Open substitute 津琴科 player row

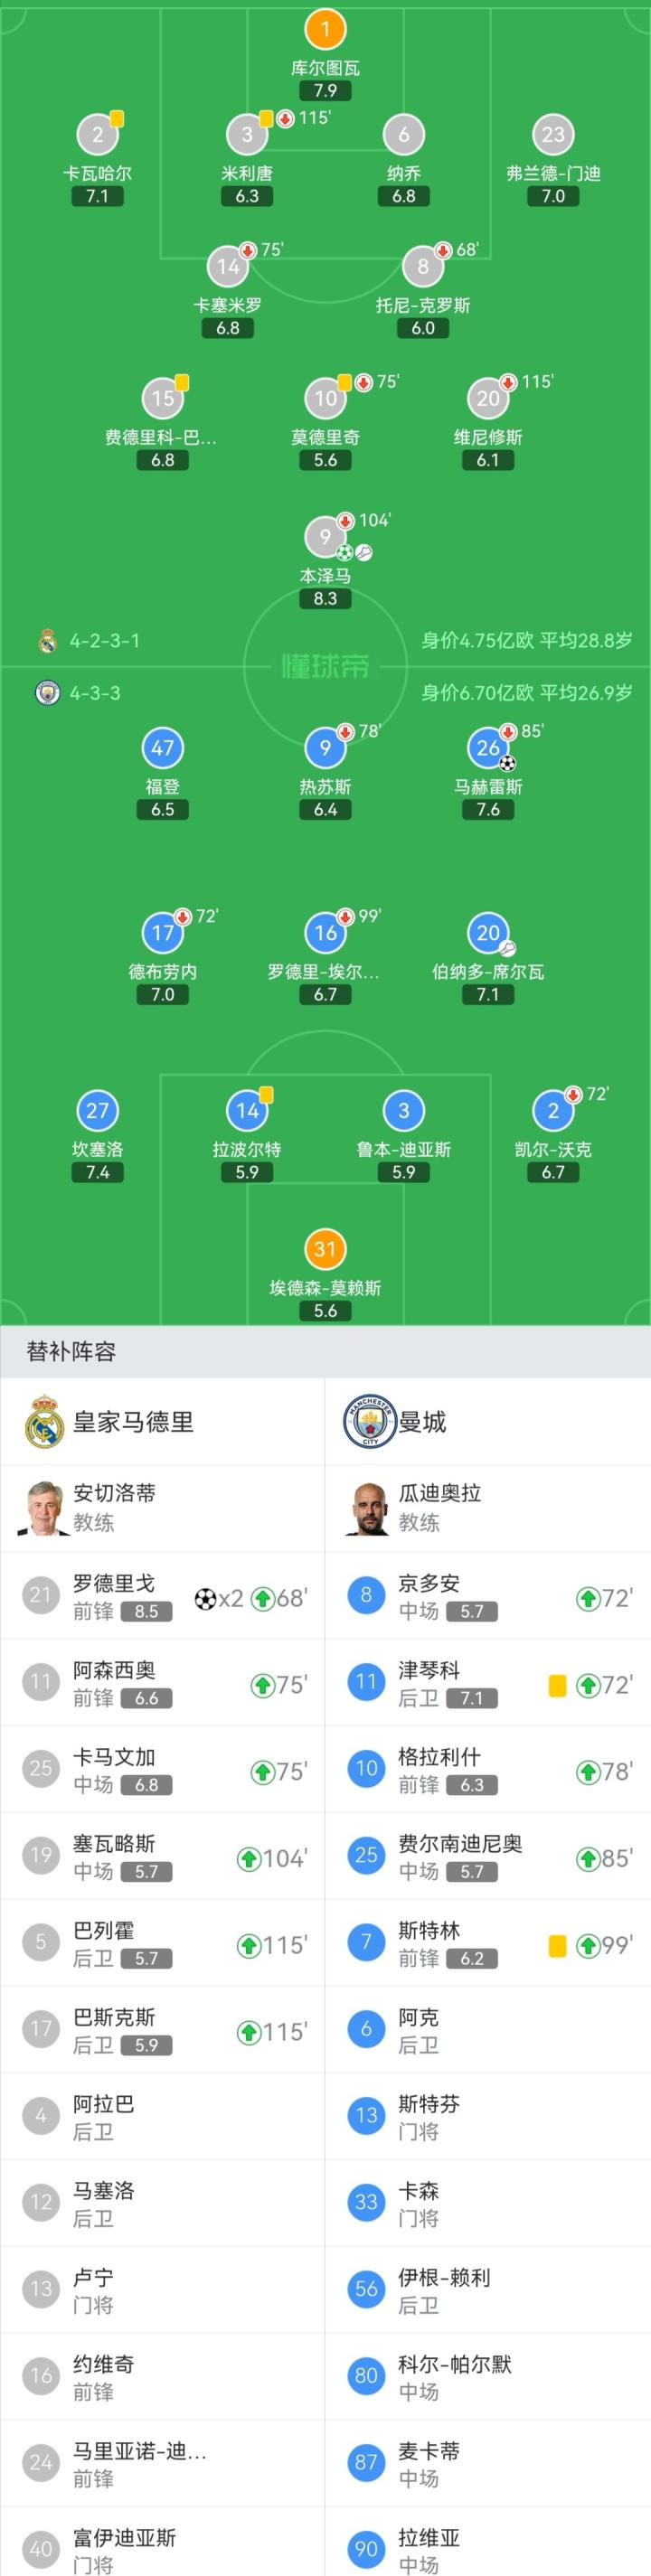(x=487, y=1682)
